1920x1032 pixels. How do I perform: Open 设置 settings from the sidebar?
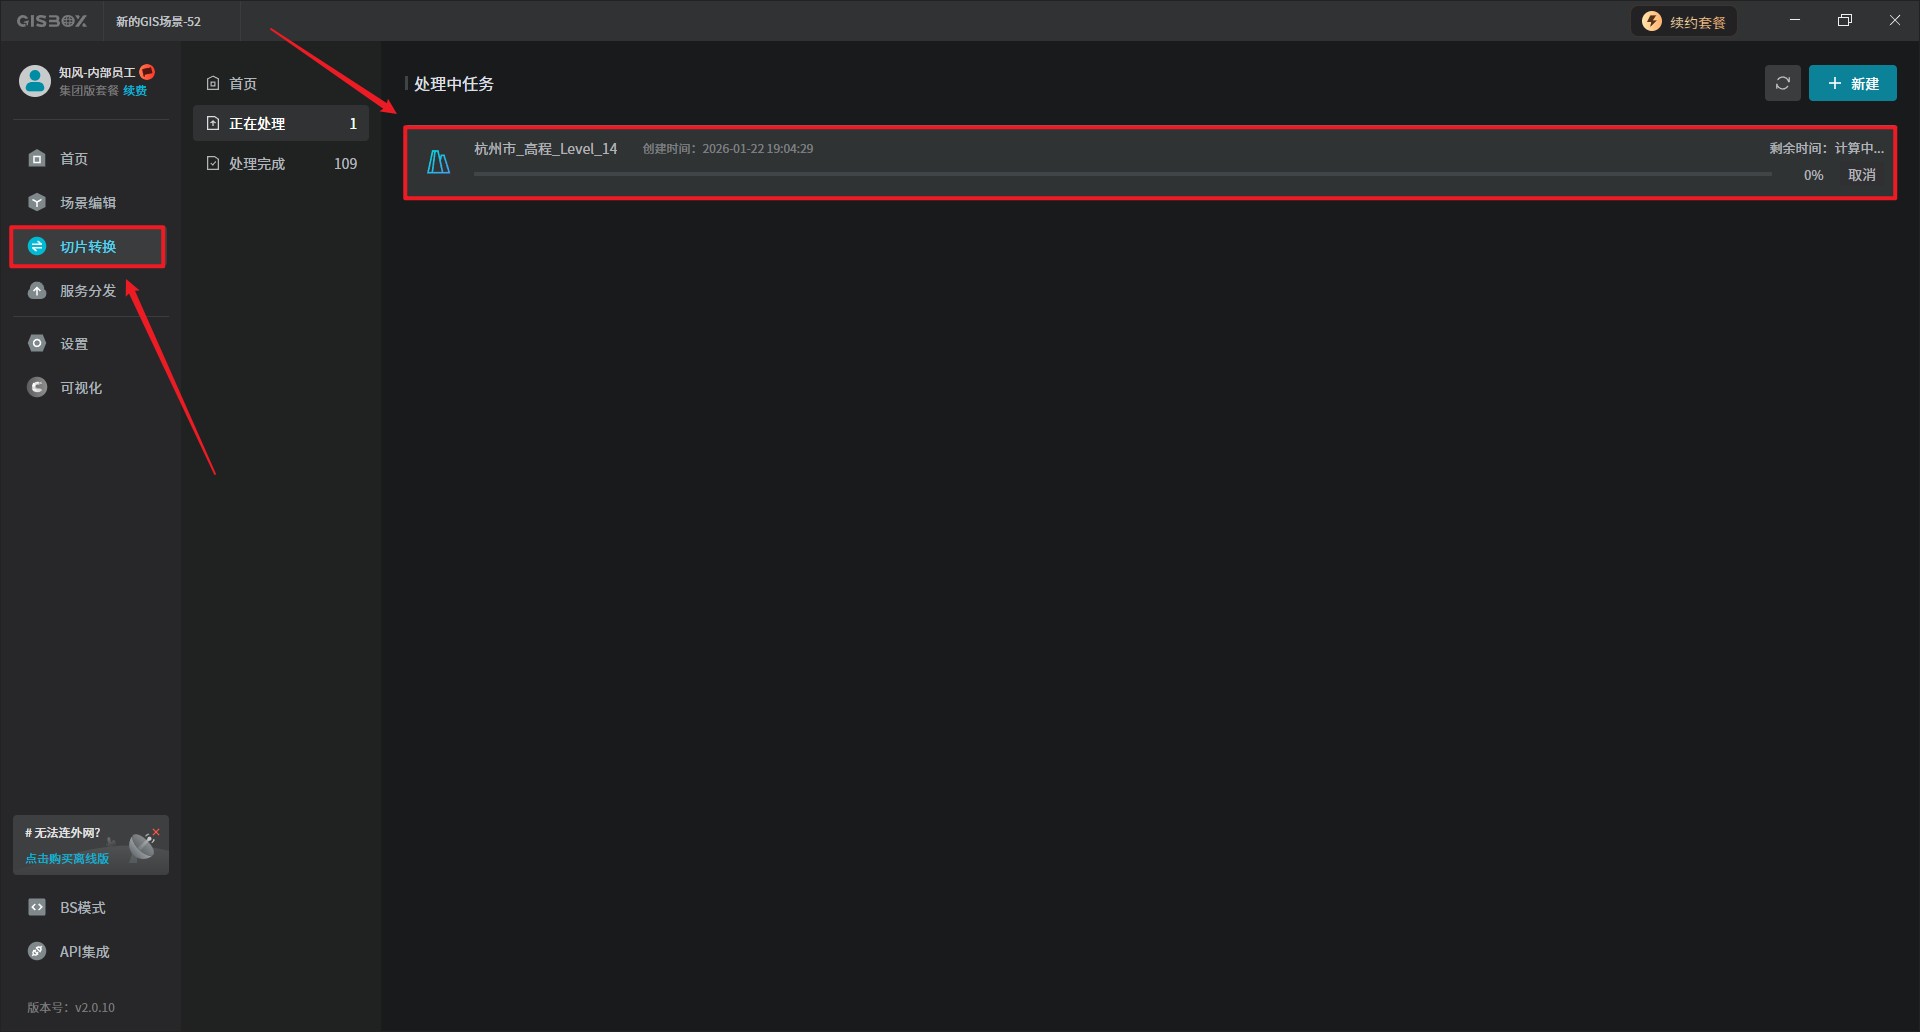click(x=73, y=344)
